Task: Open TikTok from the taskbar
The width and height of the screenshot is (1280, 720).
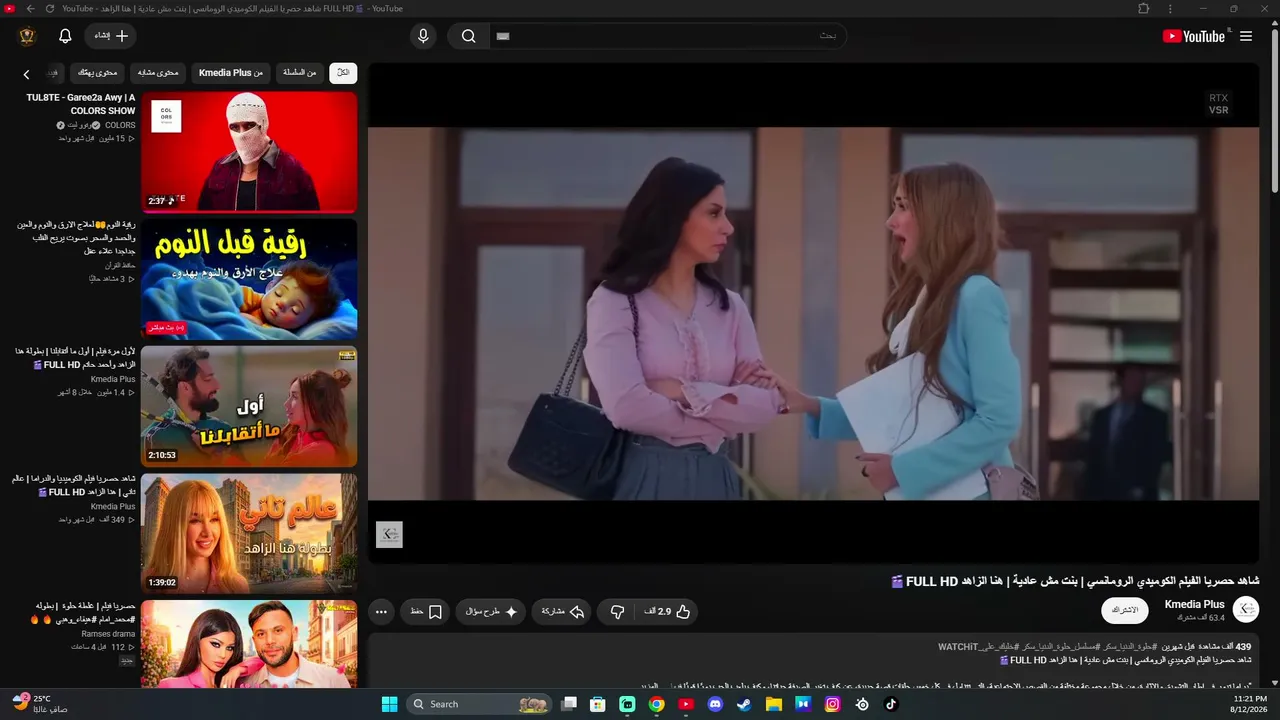Action: pos(891,704)
